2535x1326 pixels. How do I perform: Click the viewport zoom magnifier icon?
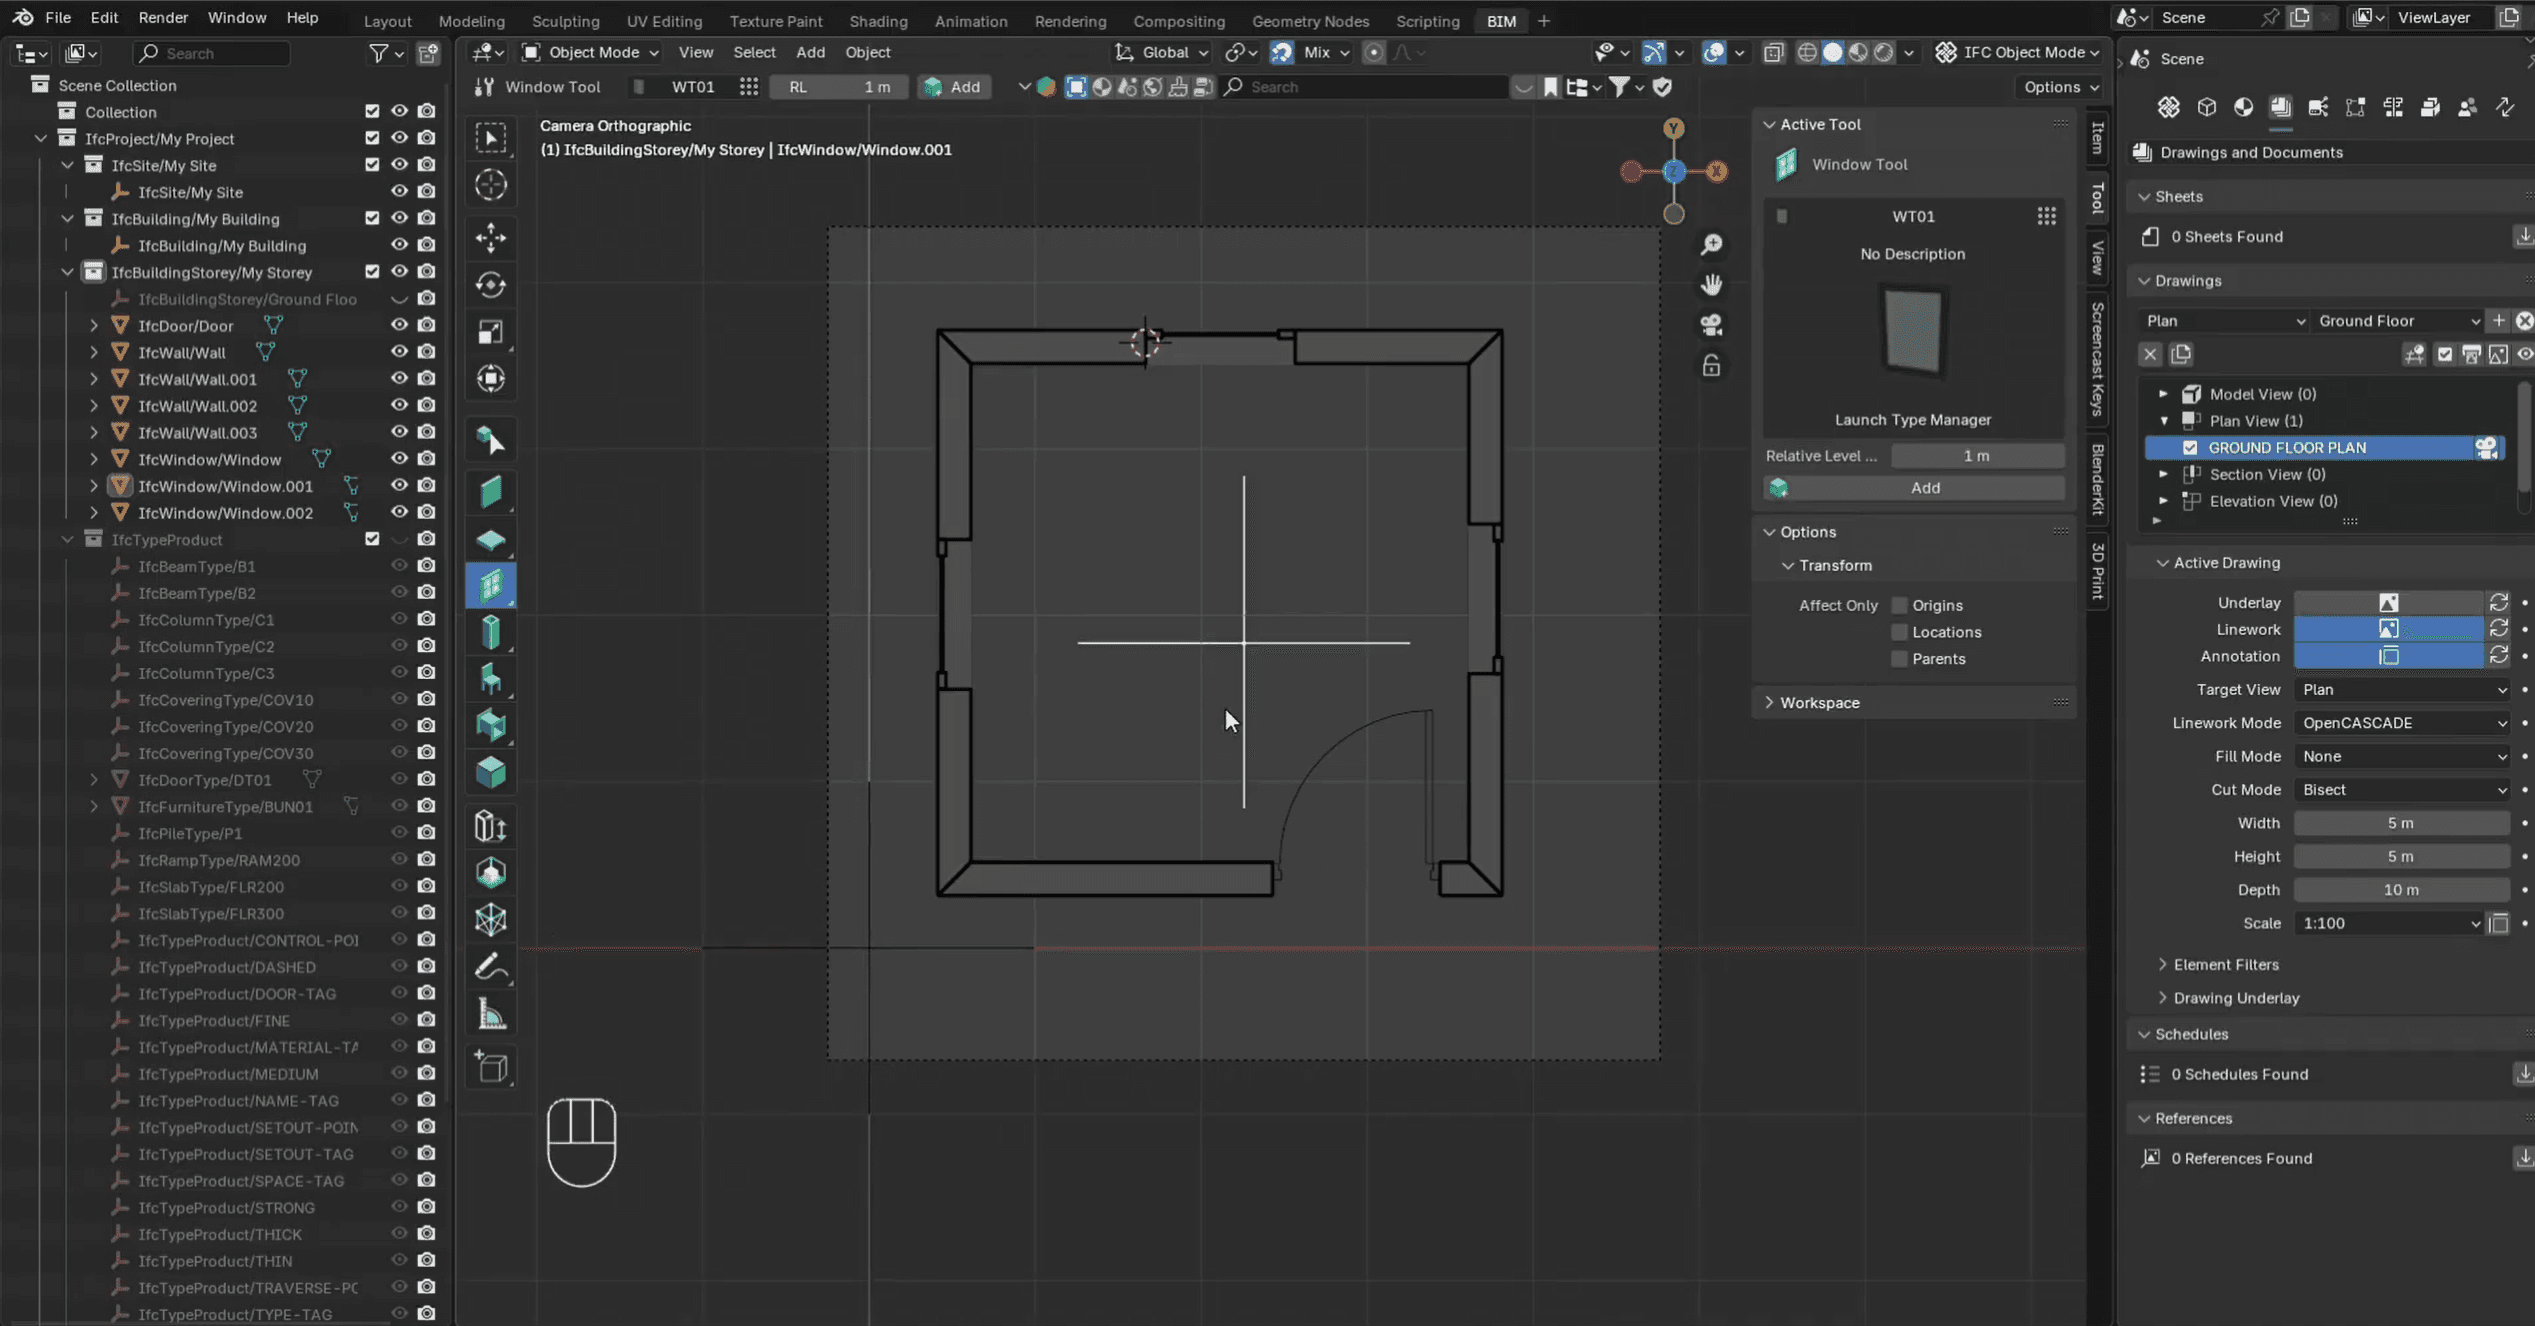[x=1712, y=245]
